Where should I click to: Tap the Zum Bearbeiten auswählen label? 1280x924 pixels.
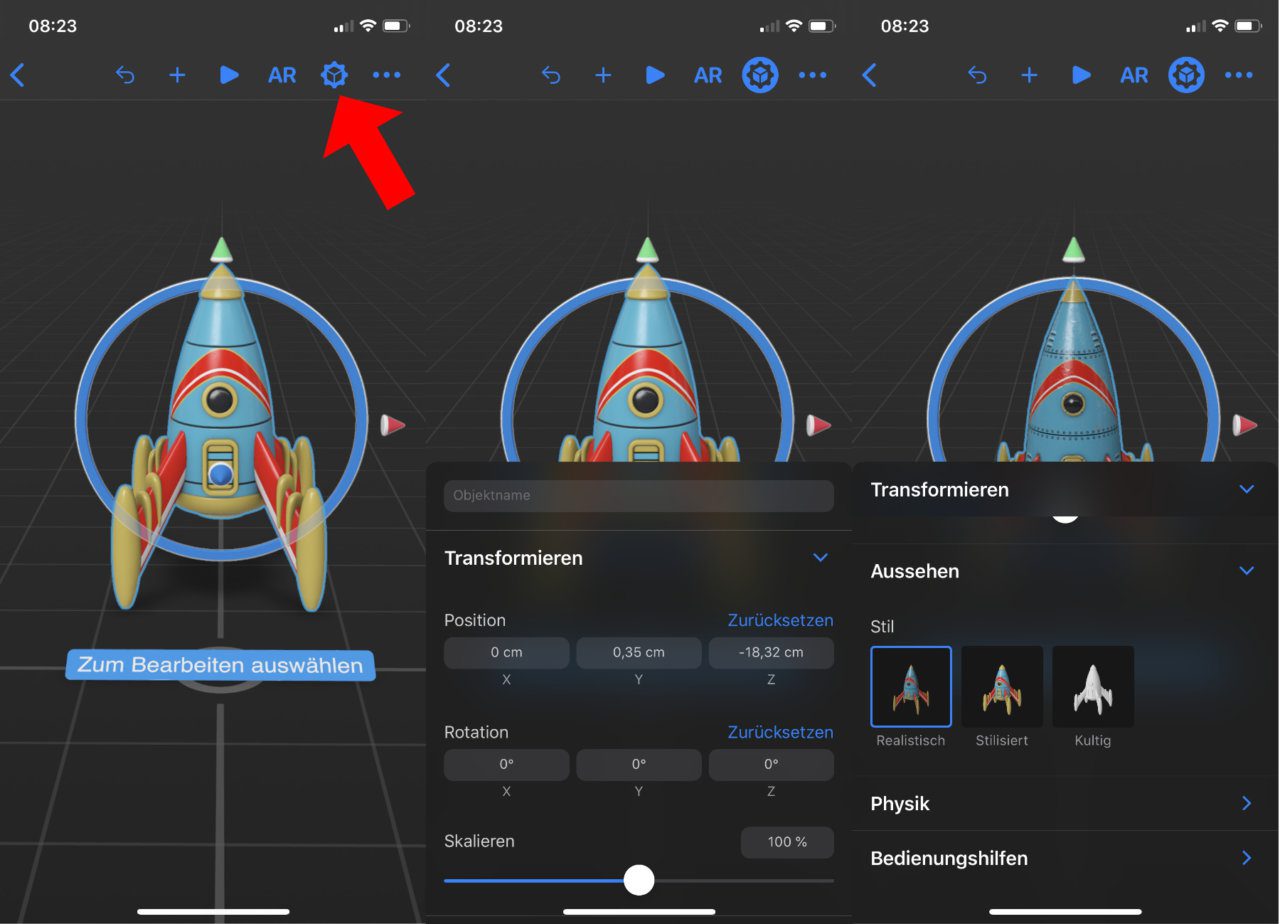coord(220,664)
